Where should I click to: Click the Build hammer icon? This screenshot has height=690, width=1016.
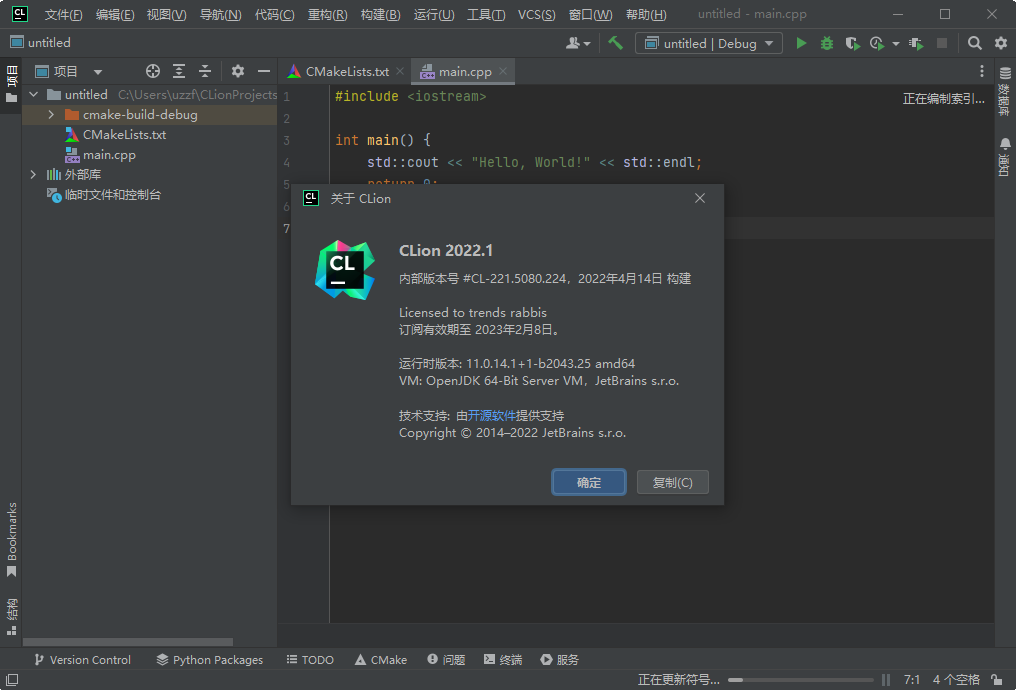pyautogui.click(x=615, y=43)
